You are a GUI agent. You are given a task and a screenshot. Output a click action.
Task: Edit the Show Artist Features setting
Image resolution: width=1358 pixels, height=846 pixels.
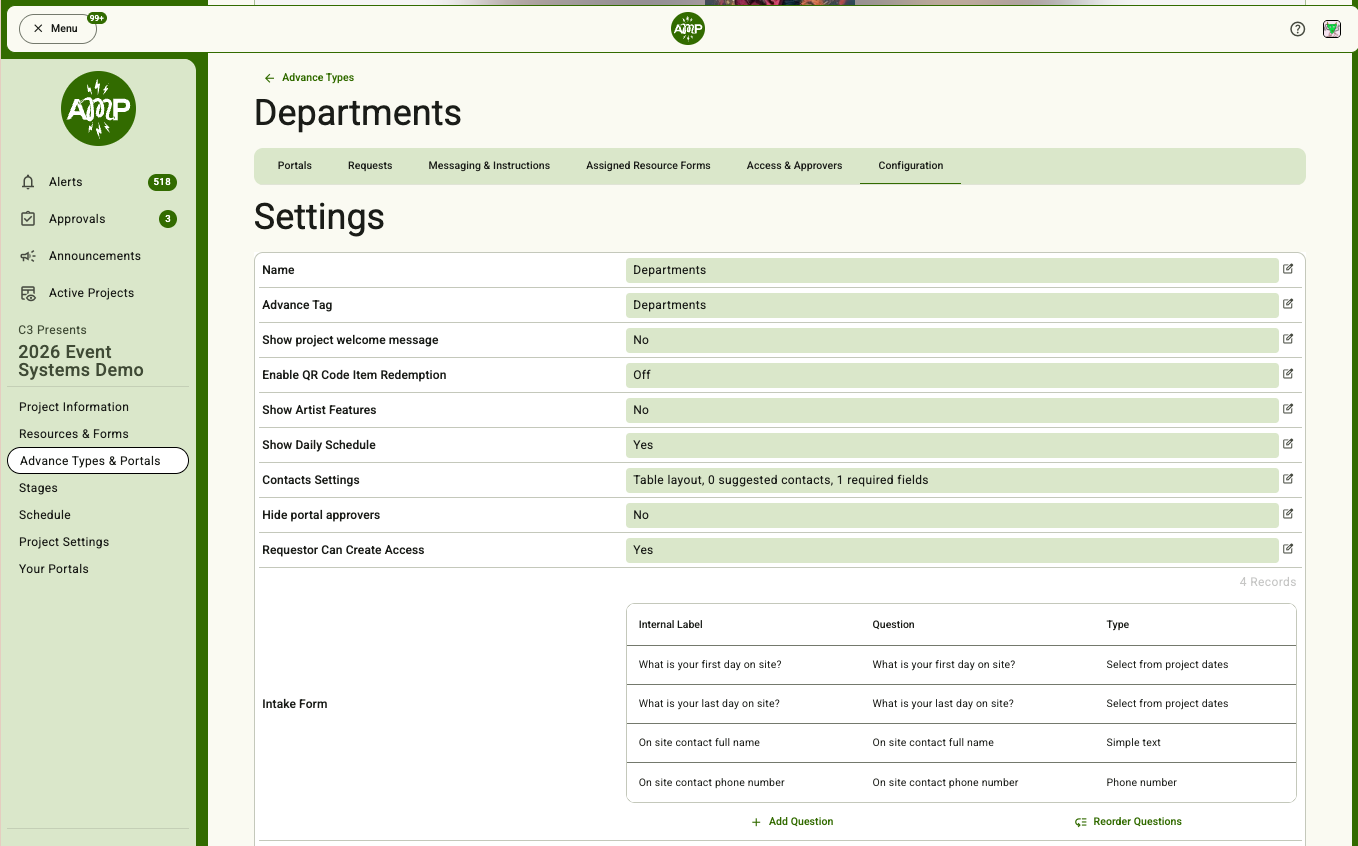coord(1288,409)
